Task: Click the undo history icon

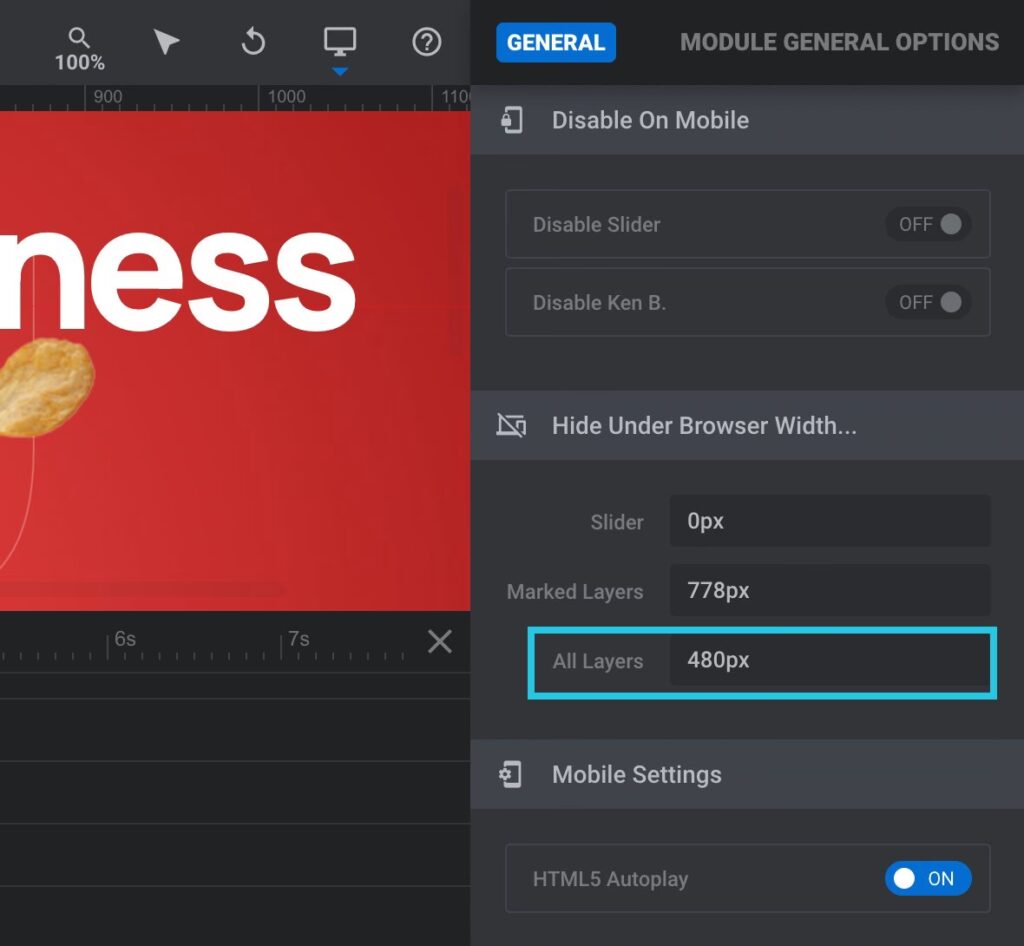Action: [x=253, y=42]
